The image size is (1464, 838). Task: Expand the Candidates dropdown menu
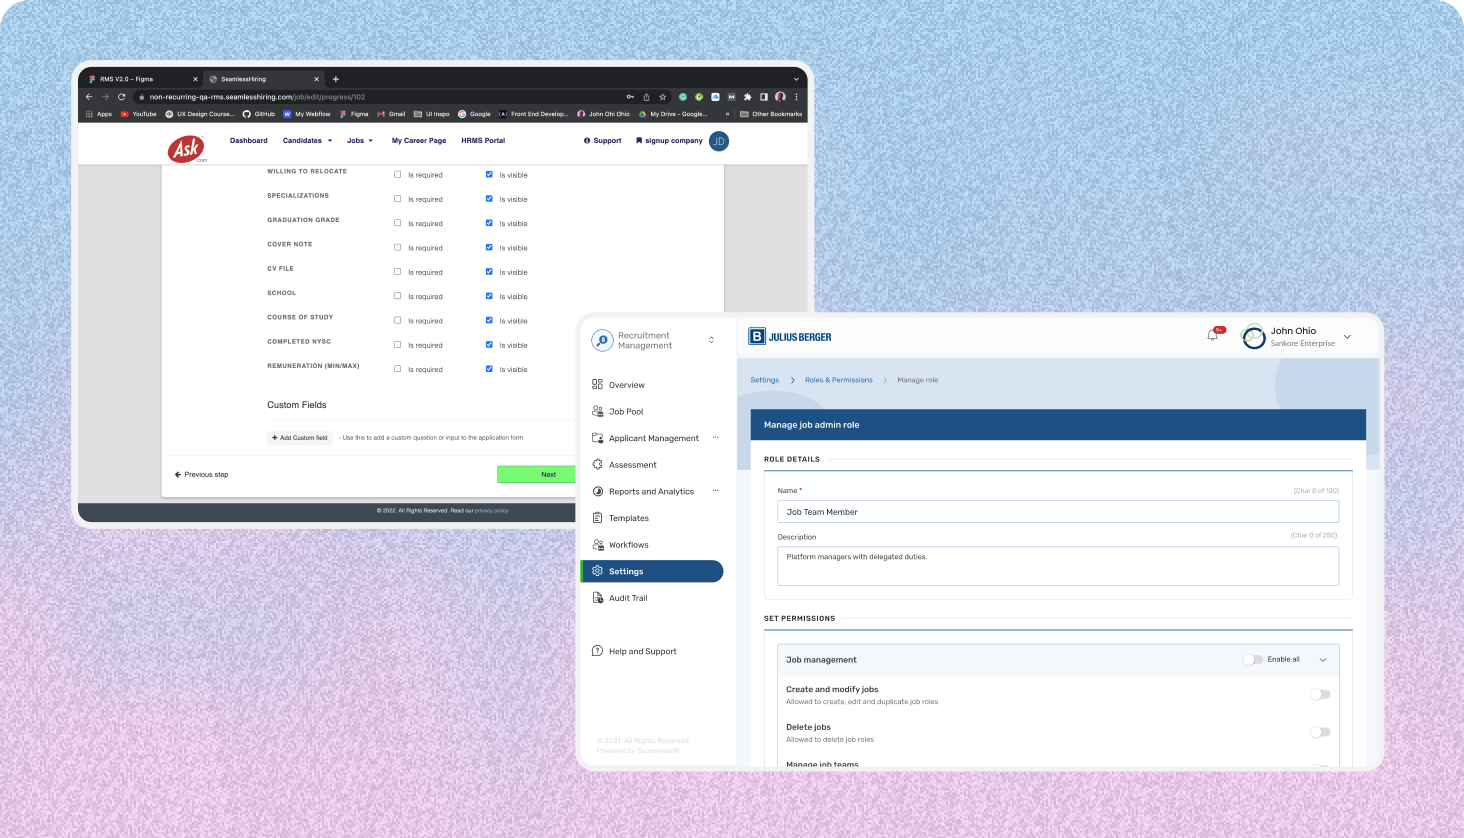(x=307, y=141)
